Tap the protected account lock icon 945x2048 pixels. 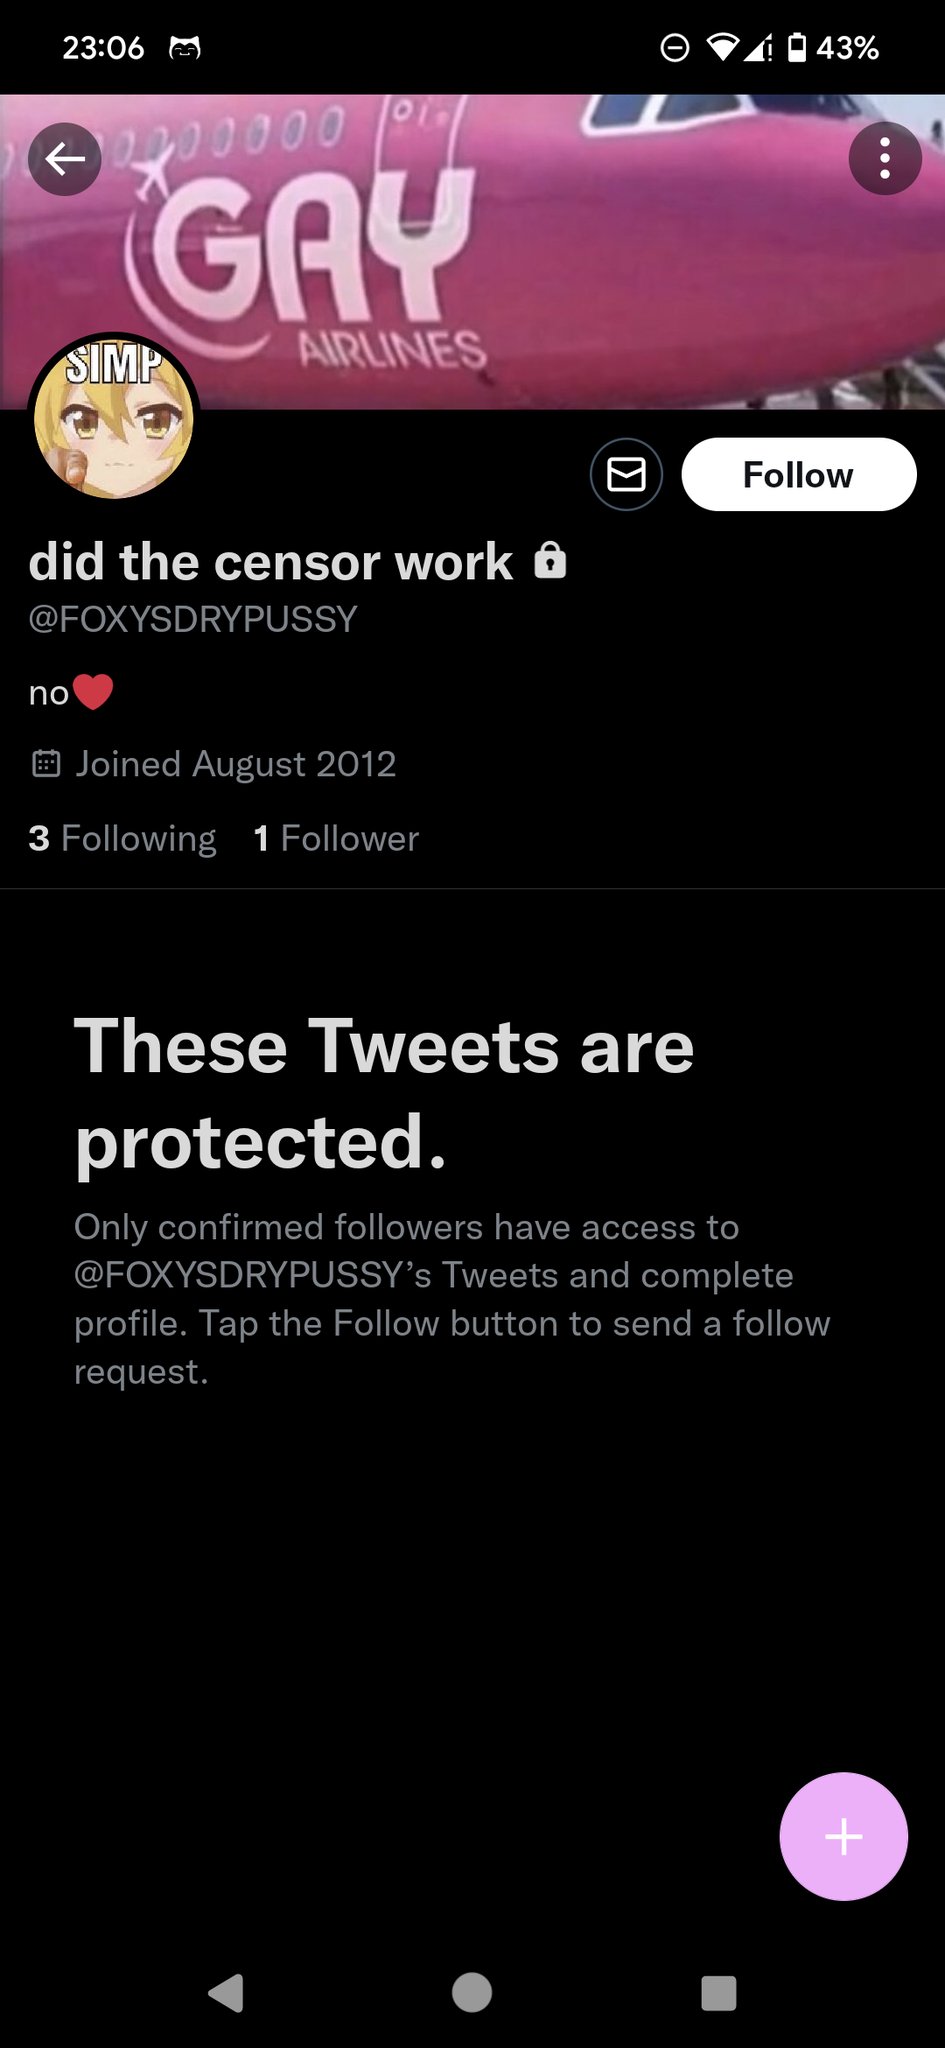point(550,561)
